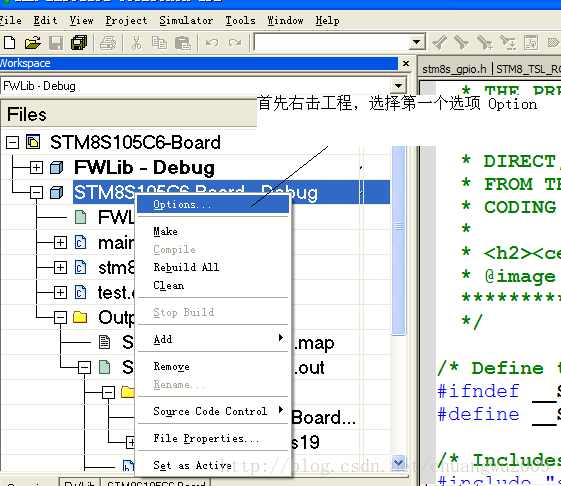561x486 pixels.
Task: Click the scroll down arrow of the file tree
Action: click(x=398, y=462)
